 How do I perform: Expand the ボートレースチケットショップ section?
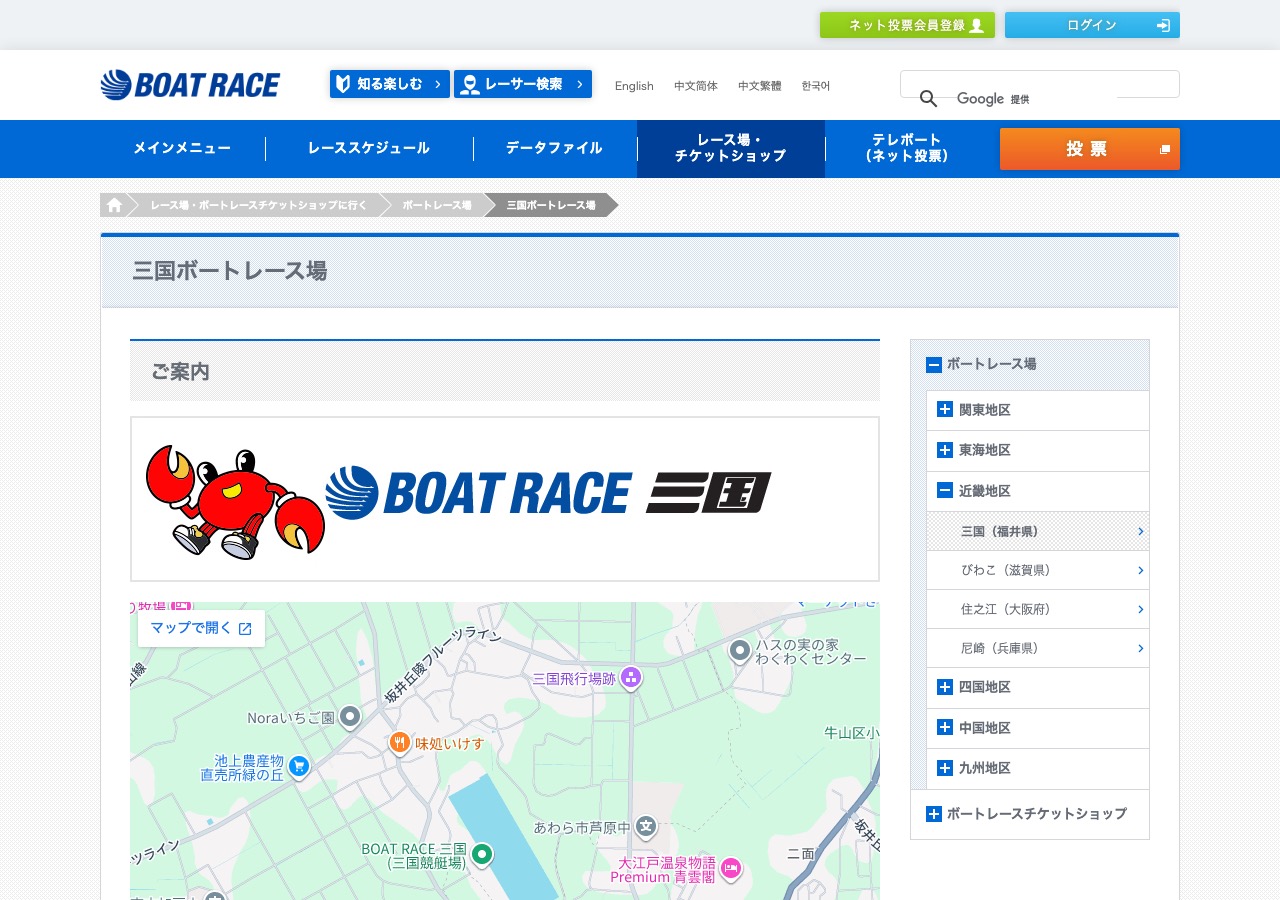point(934,814)
